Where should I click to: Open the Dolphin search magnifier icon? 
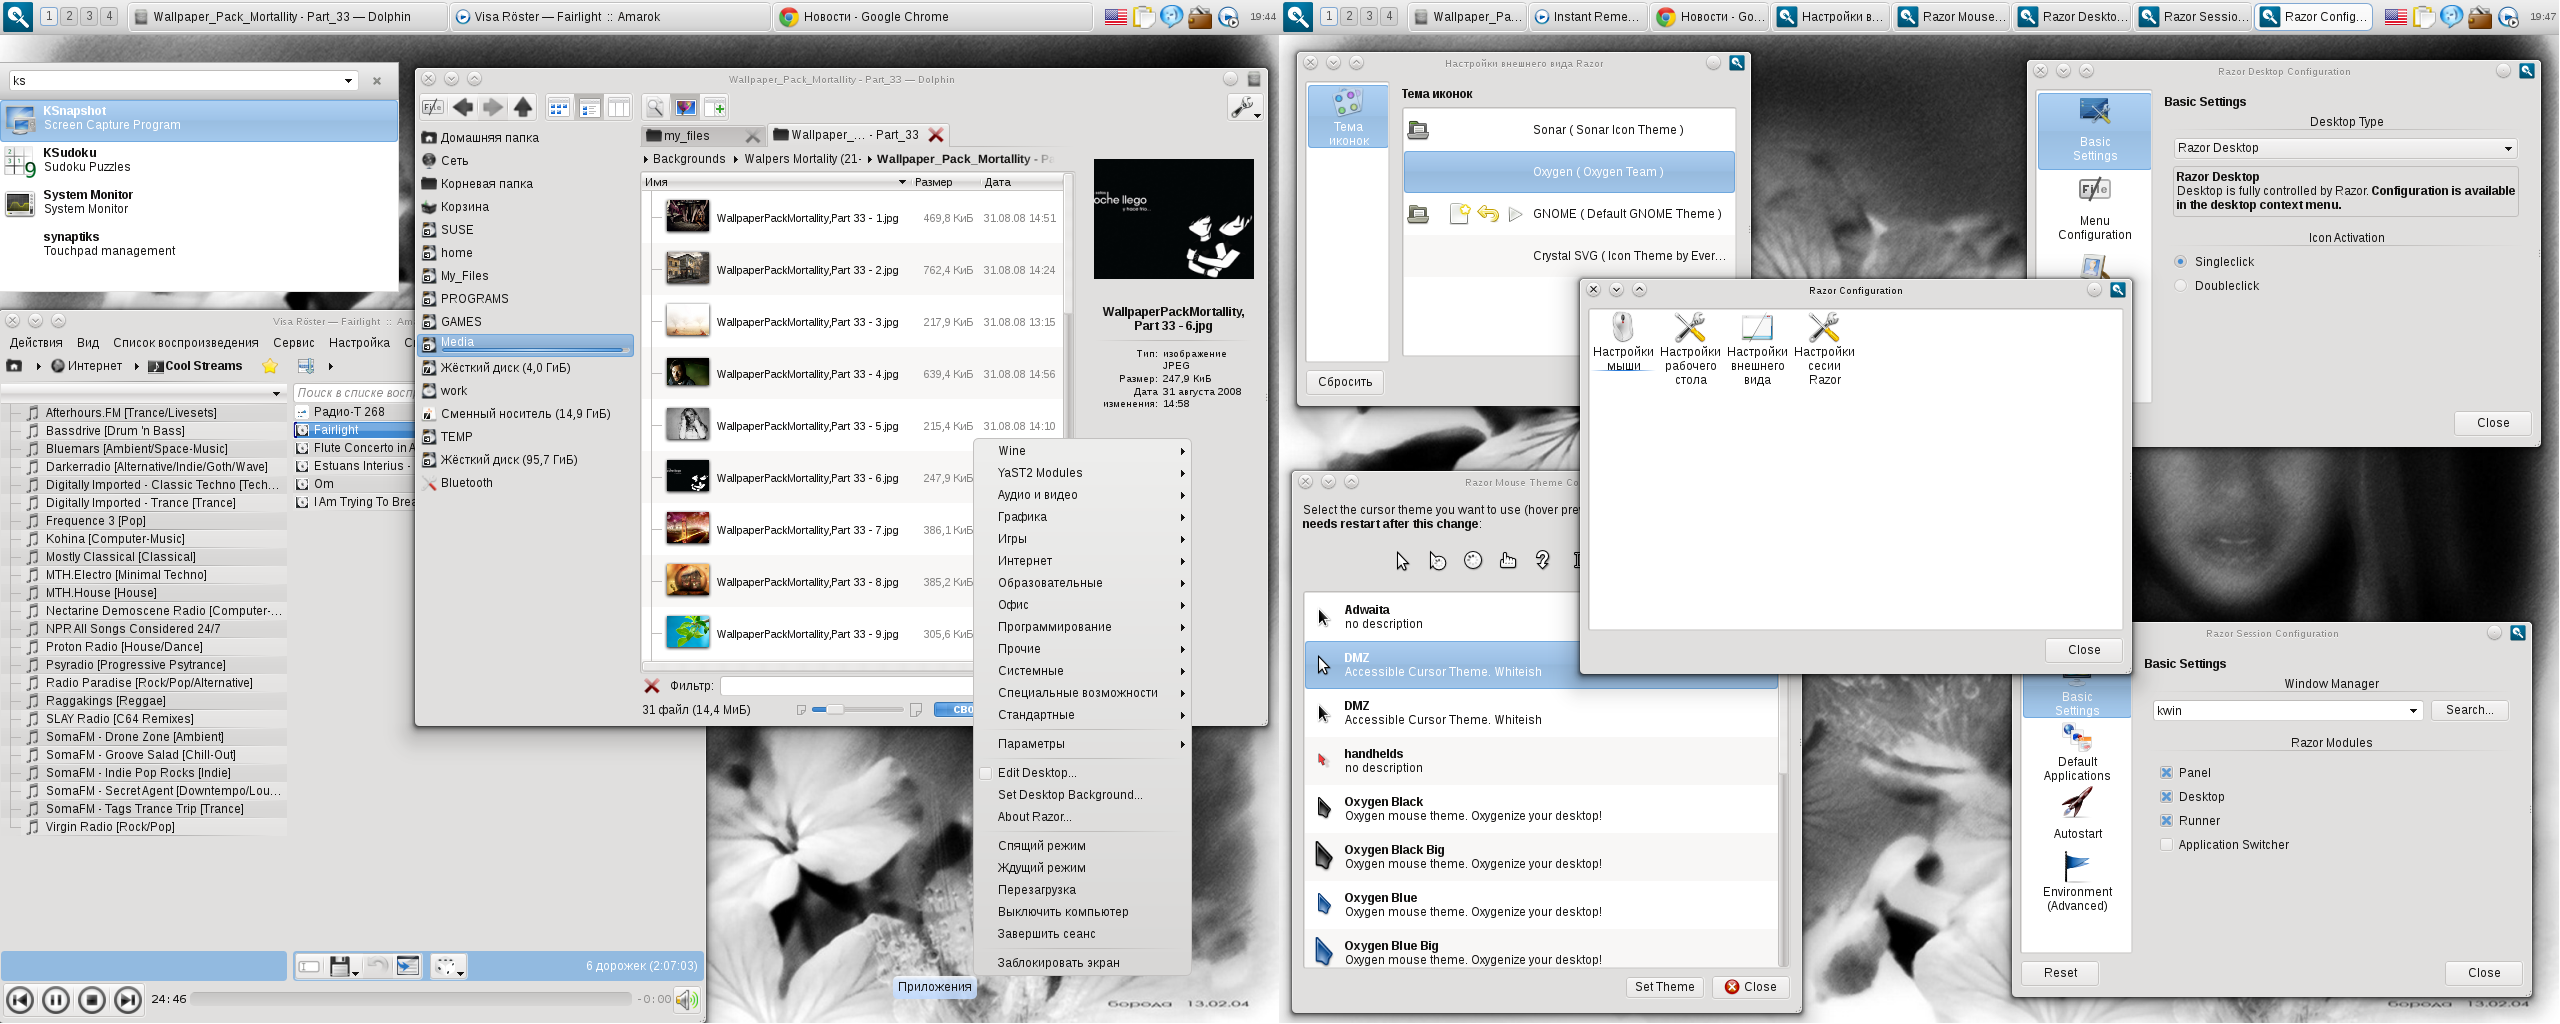pos(655,108)
